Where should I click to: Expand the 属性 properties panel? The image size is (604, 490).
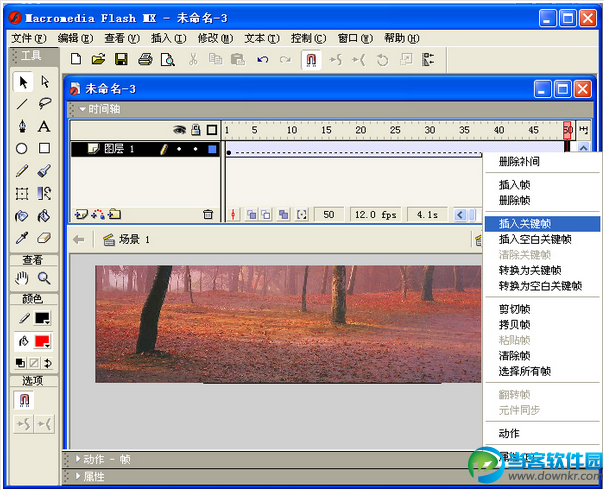[77, 476]
